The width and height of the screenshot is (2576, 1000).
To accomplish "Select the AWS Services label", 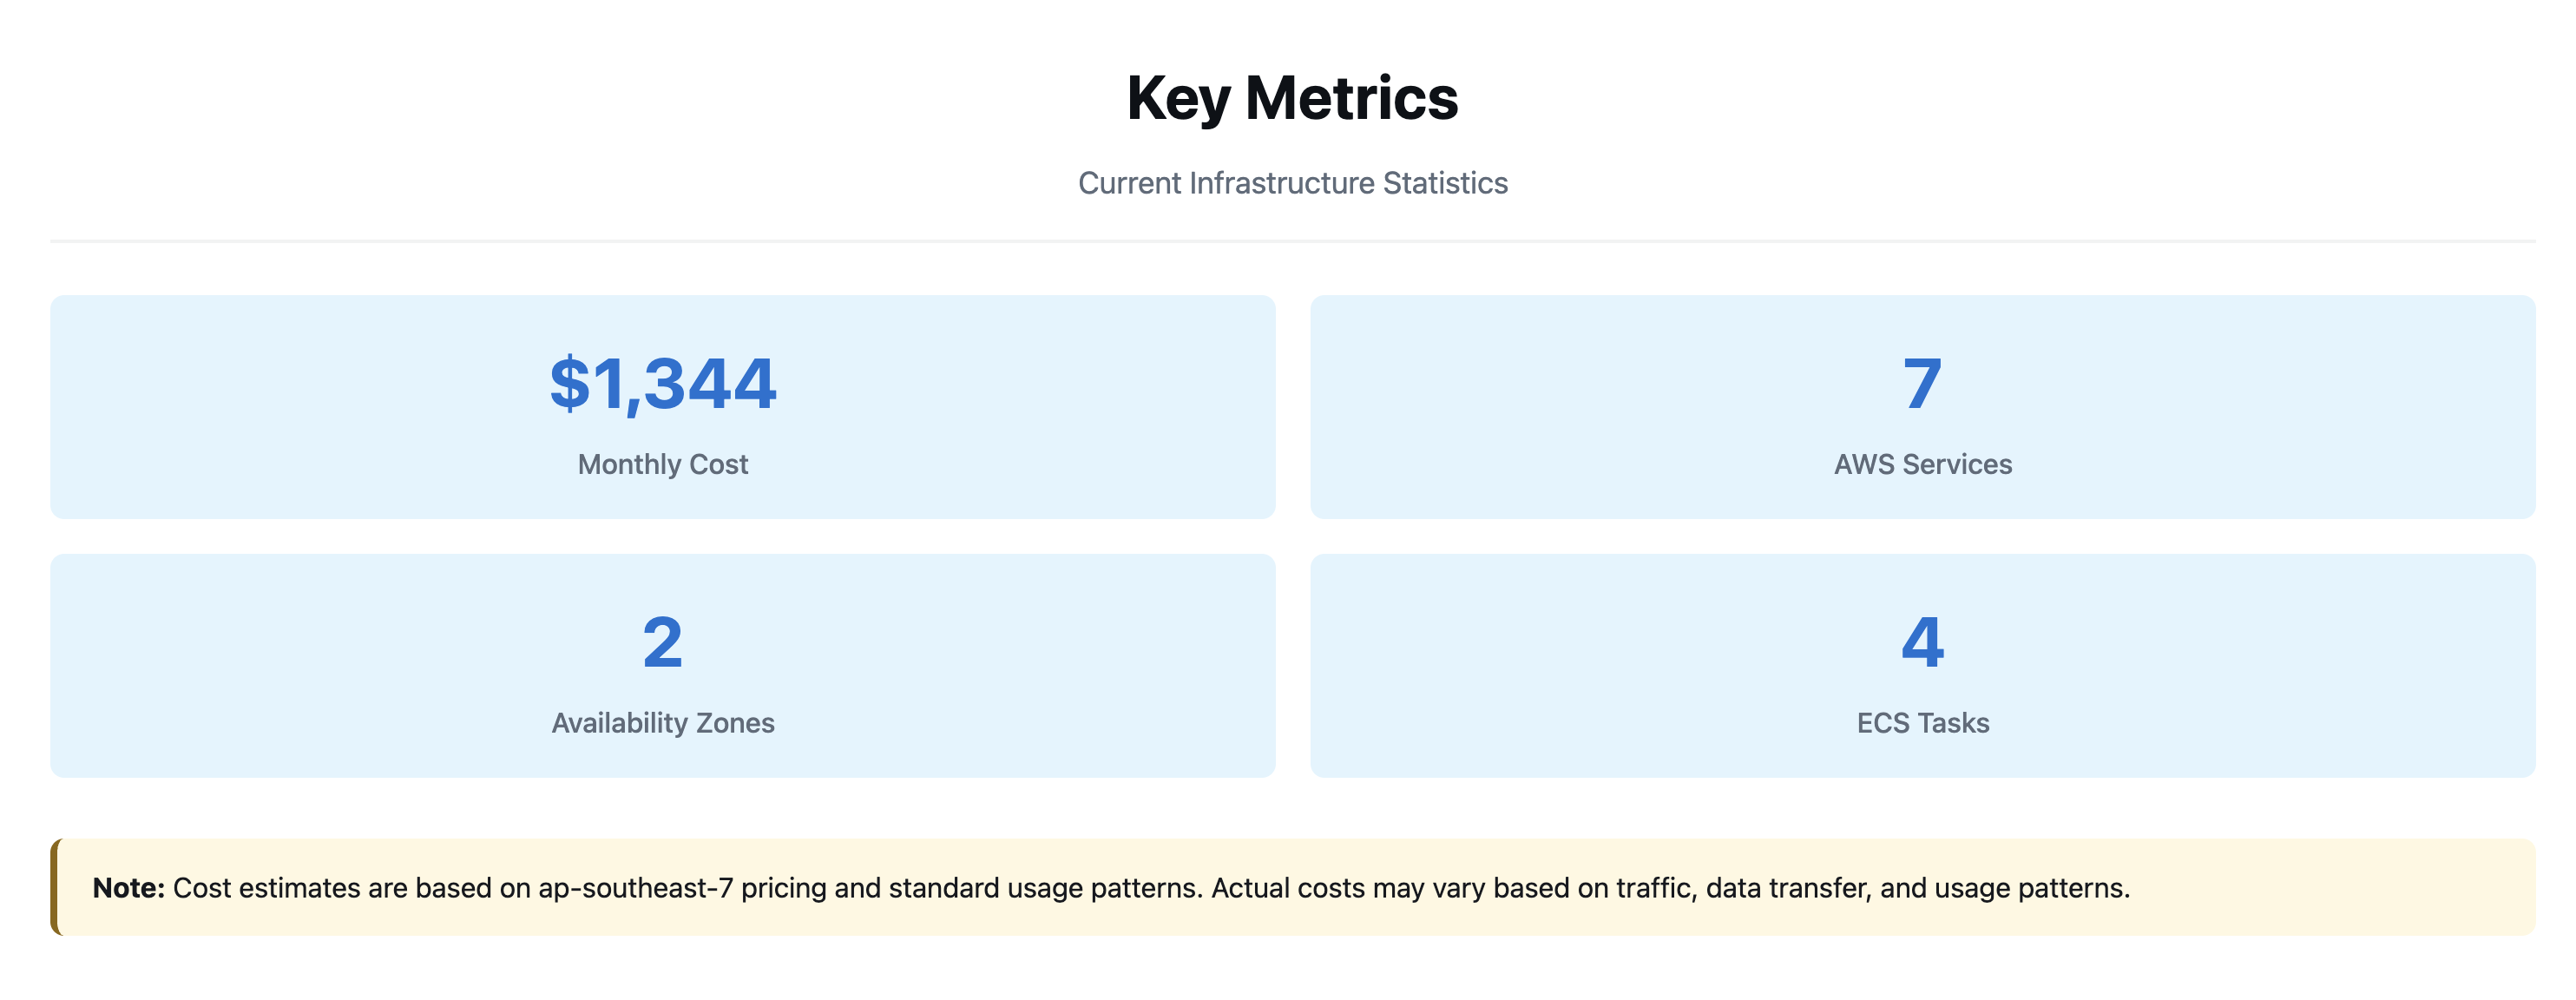I will point(1922,464).
